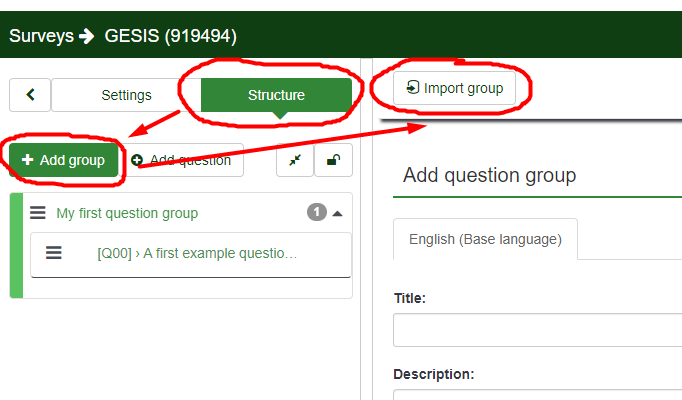Viewport: 682px width, 400px height.
Task: Switch to the Settings tab
Action: (x=126, y=95)
